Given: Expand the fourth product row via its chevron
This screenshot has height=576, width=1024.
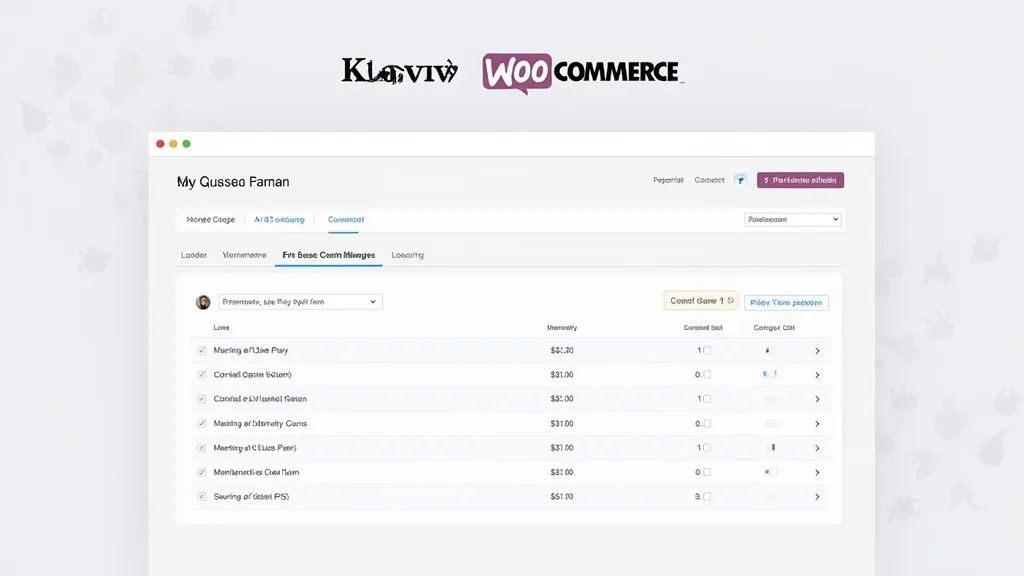Looking at the screenshot, I should click(818, 423).
